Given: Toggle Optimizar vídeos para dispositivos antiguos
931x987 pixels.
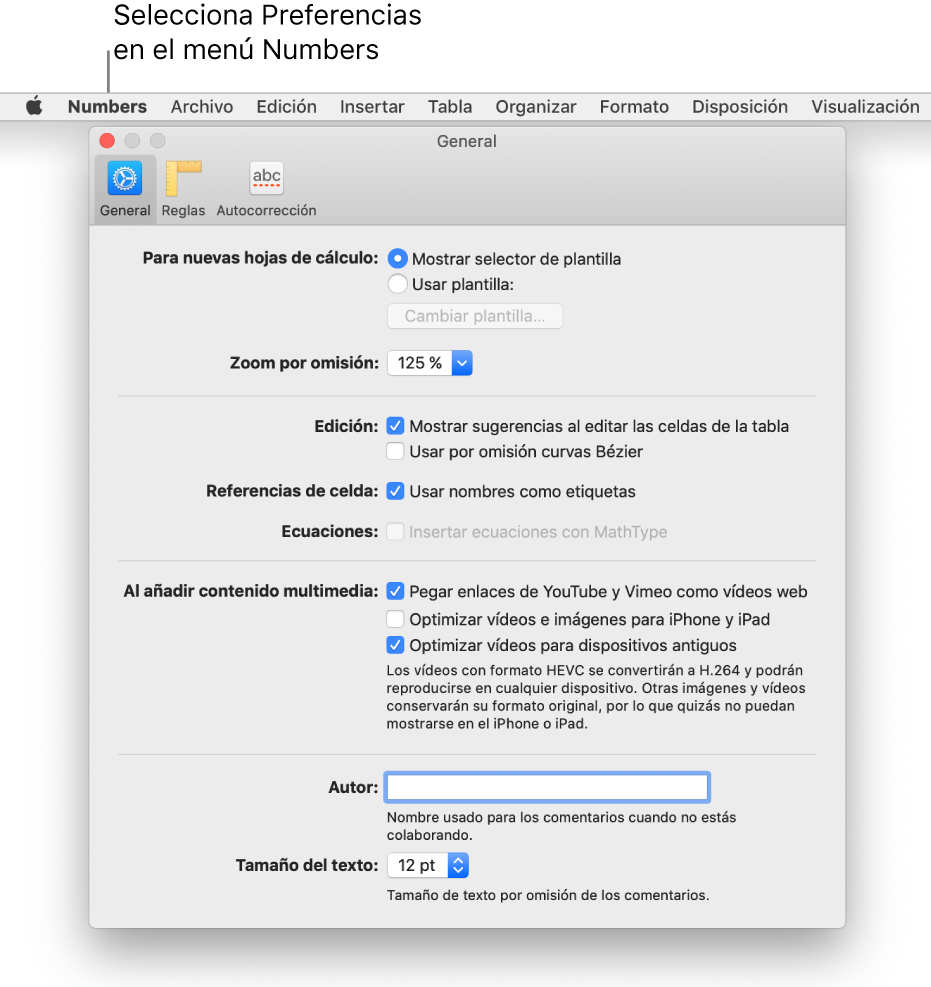Looking at the screenshot, I should click(x=395, y=645).
